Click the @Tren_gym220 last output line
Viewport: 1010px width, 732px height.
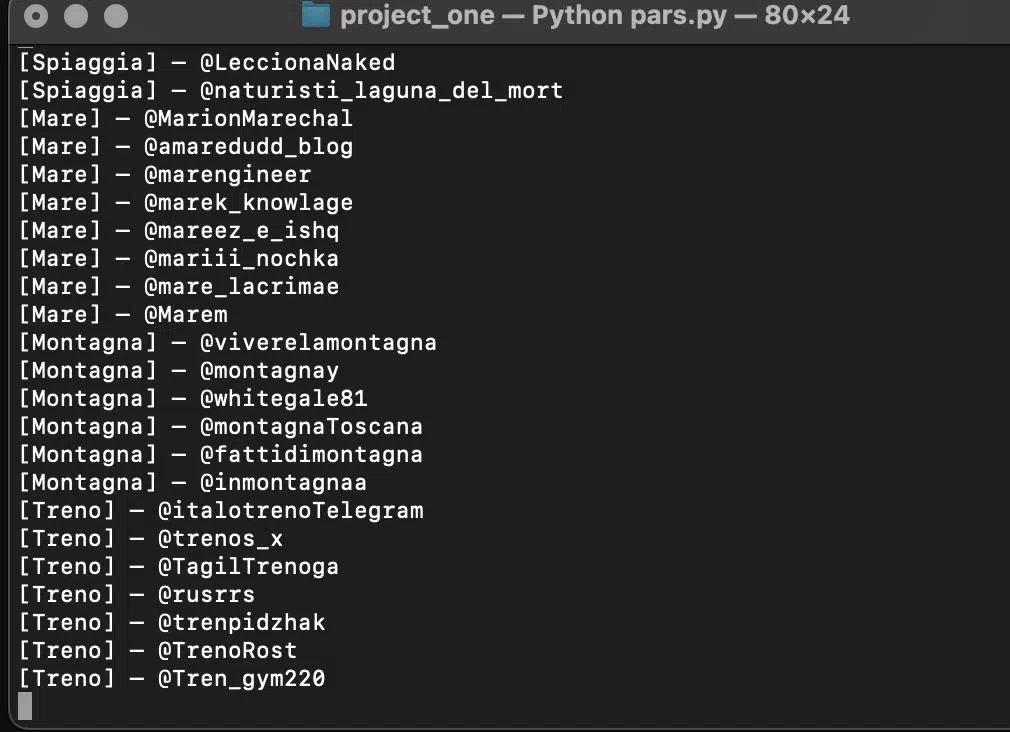tap(172, 679)
